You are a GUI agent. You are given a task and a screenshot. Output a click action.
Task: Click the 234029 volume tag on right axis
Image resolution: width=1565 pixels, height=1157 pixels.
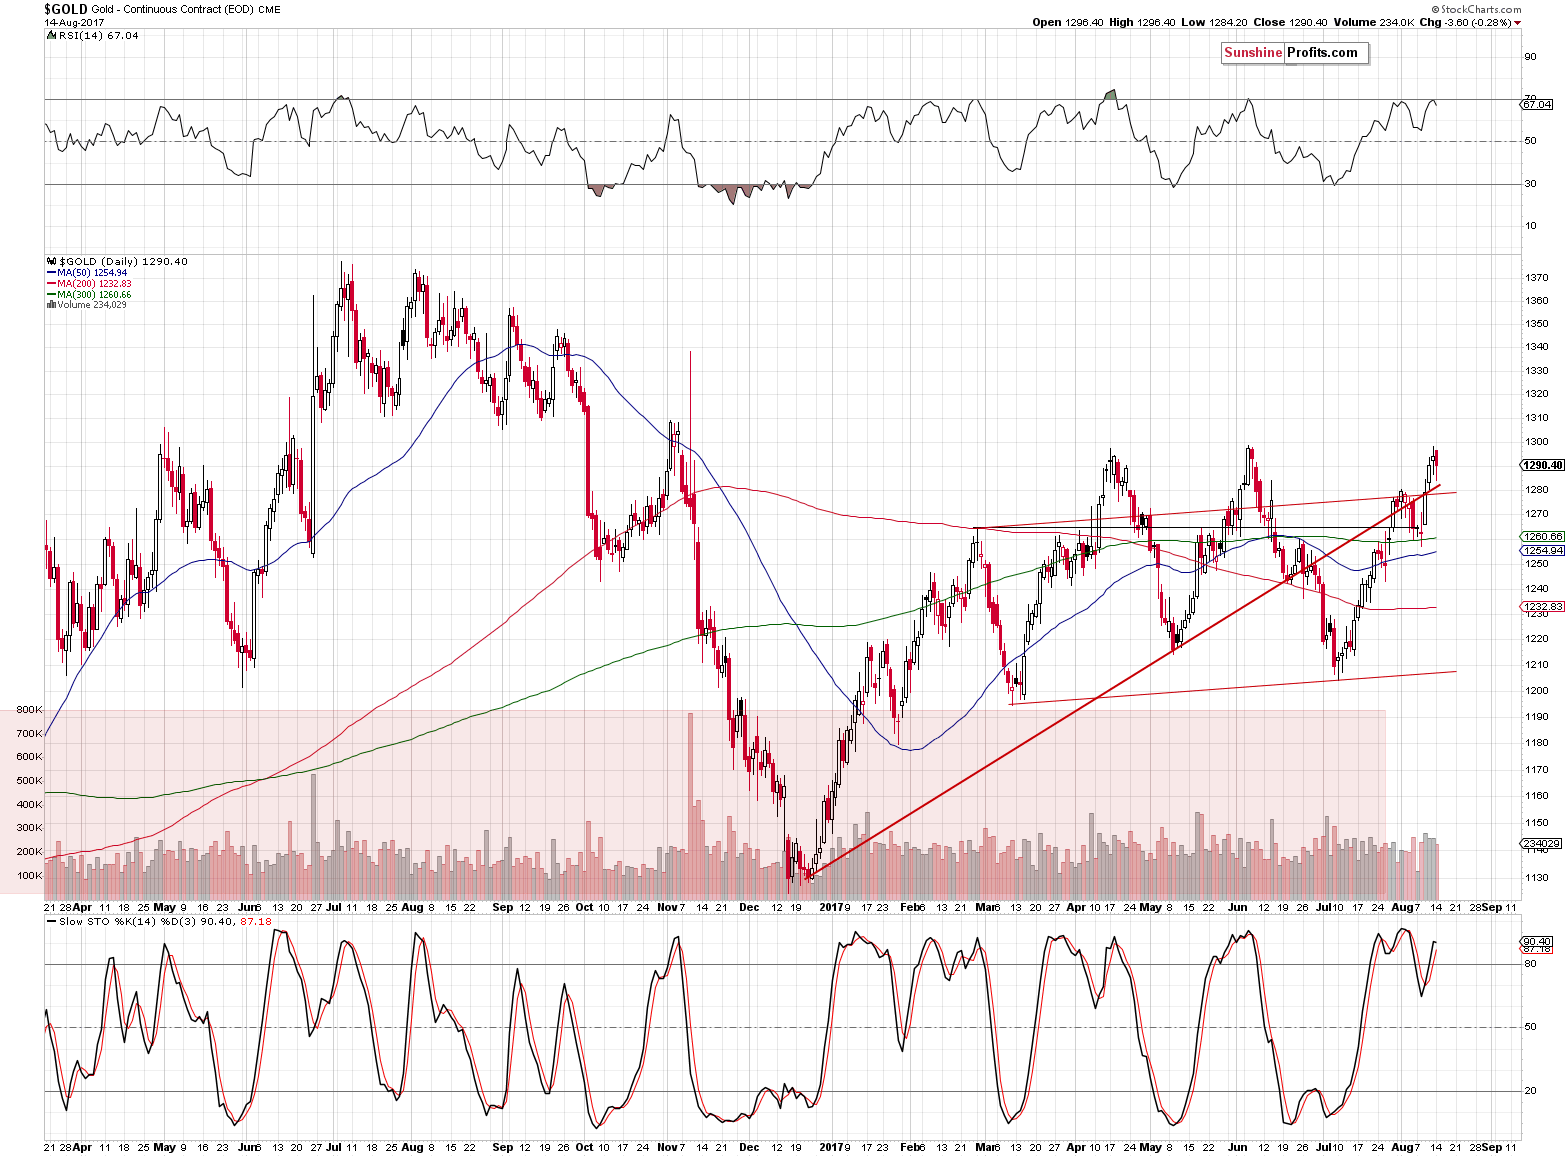(1541, 844)
